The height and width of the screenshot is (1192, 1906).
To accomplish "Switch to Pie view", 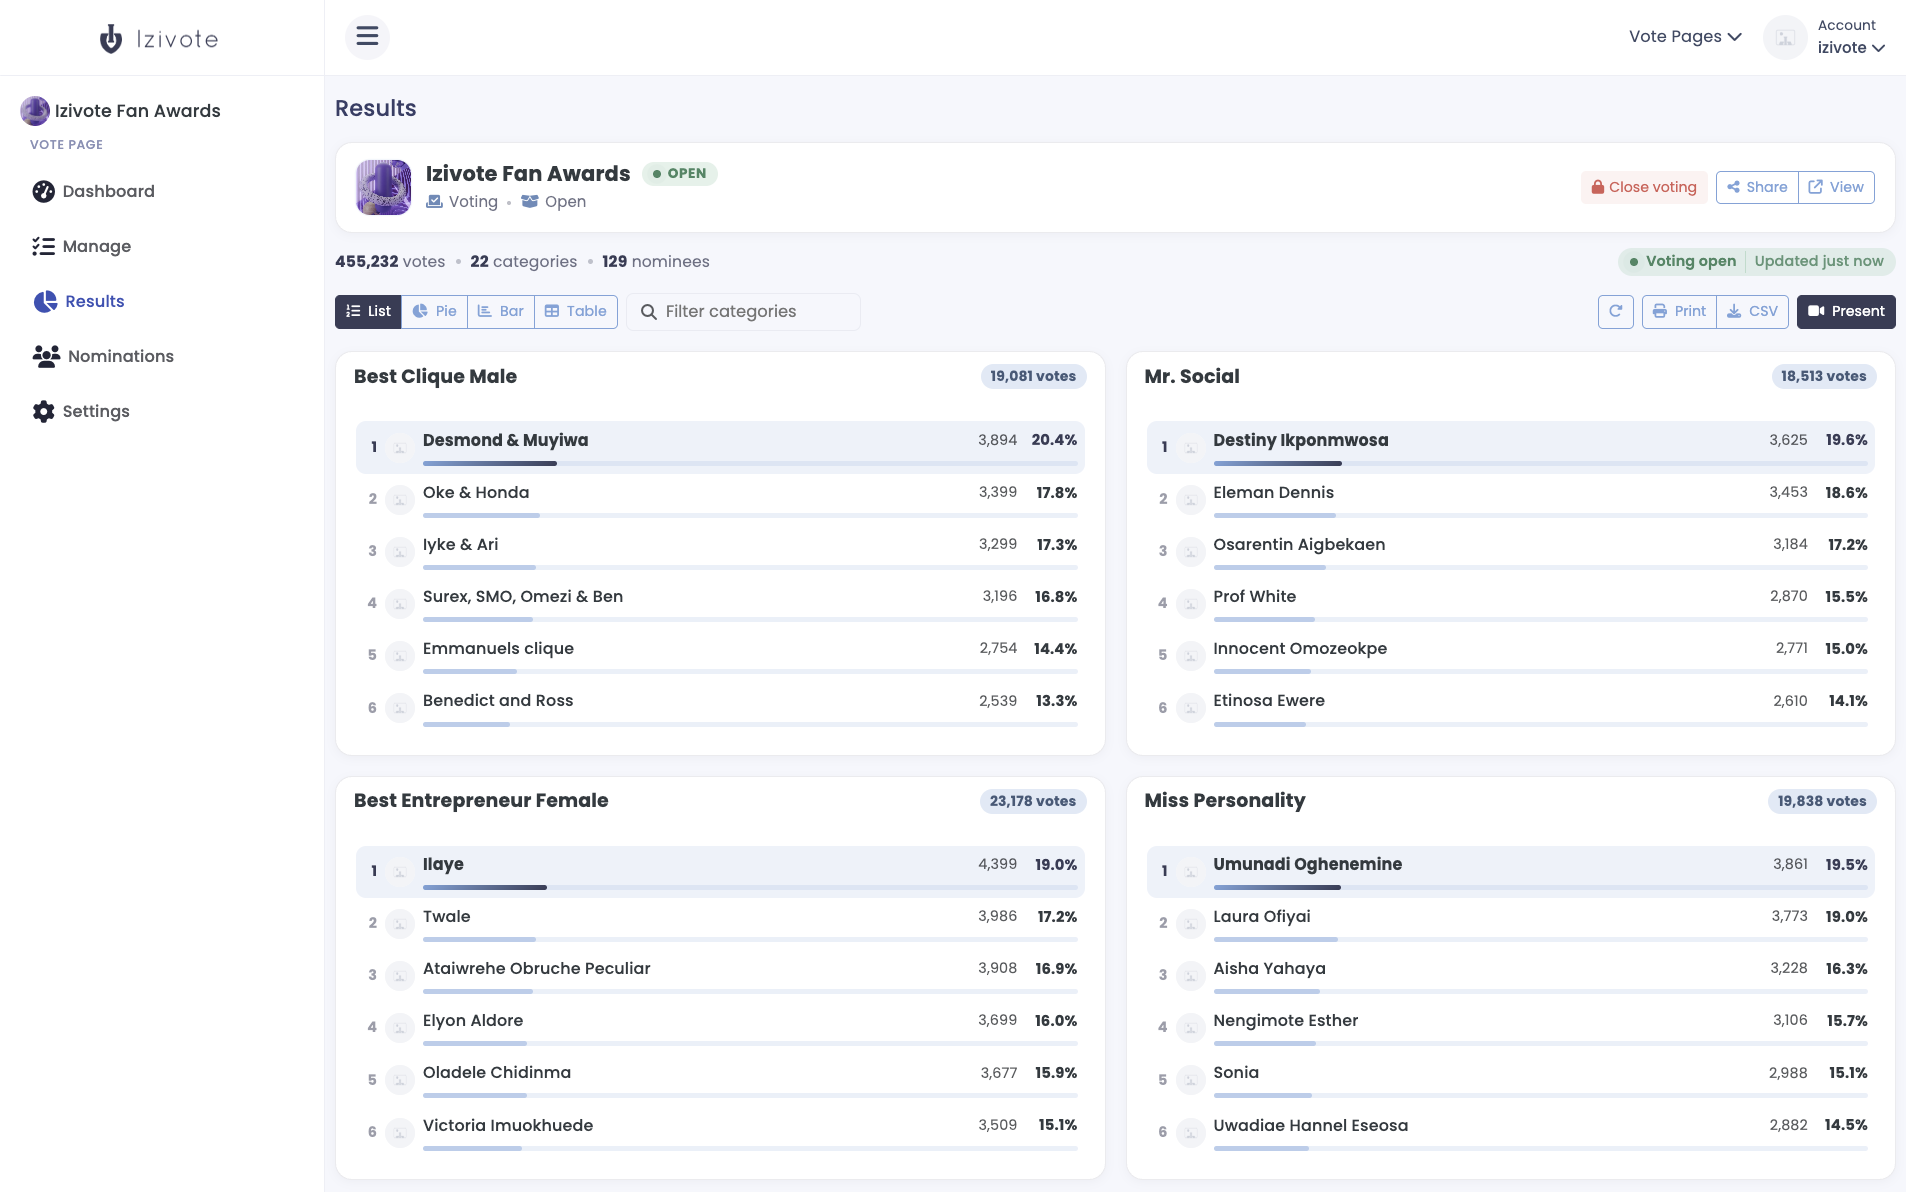I will click(434, 311).
